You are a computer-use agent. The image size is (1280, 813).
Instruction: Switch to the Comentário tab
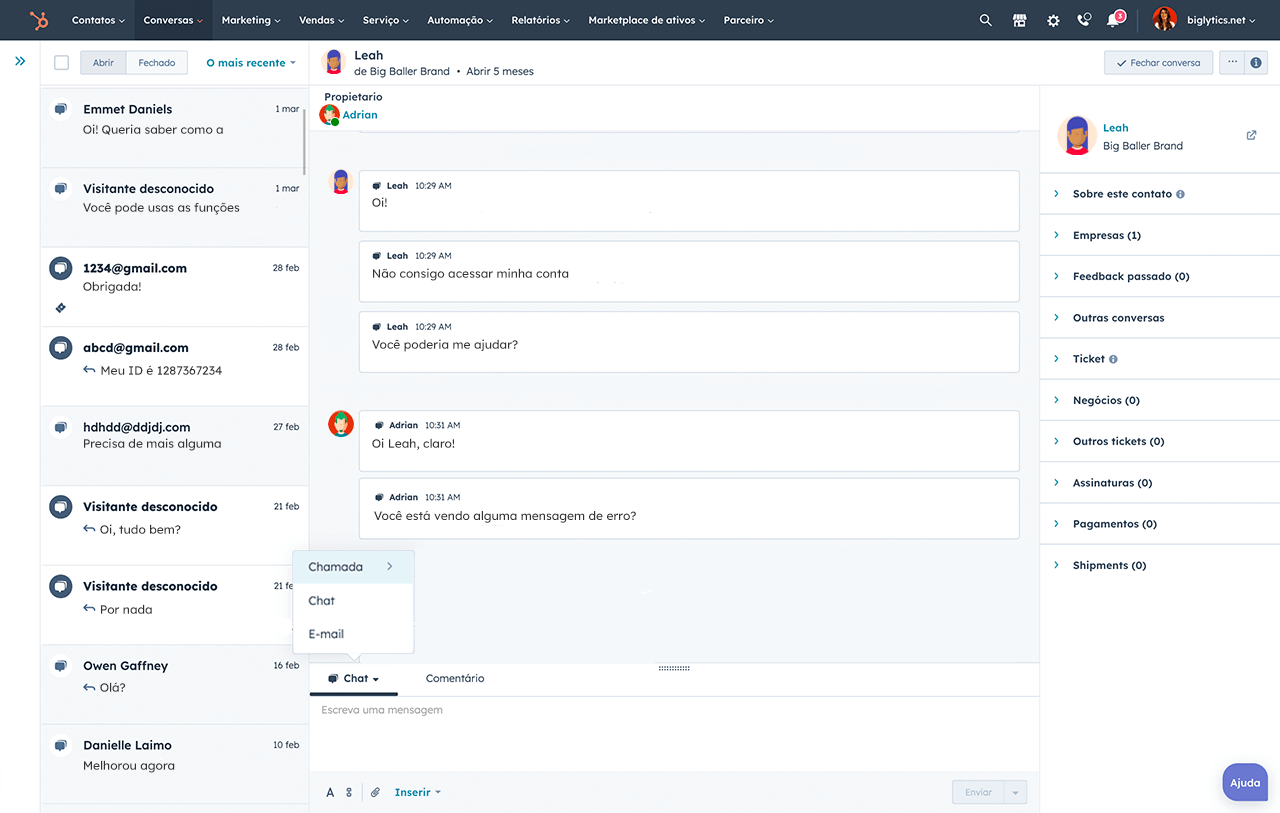[x=455, y=678]
